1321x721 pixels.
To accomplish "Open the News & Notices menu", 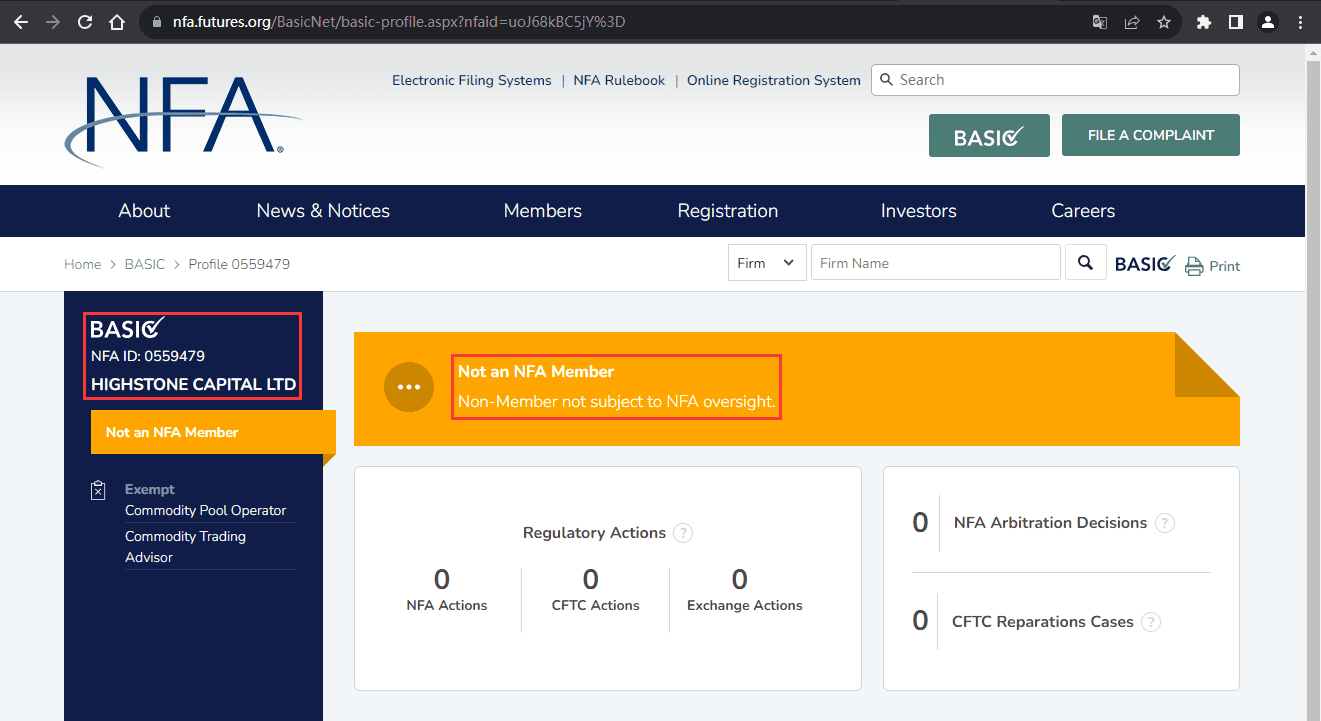I will point(323,211).
